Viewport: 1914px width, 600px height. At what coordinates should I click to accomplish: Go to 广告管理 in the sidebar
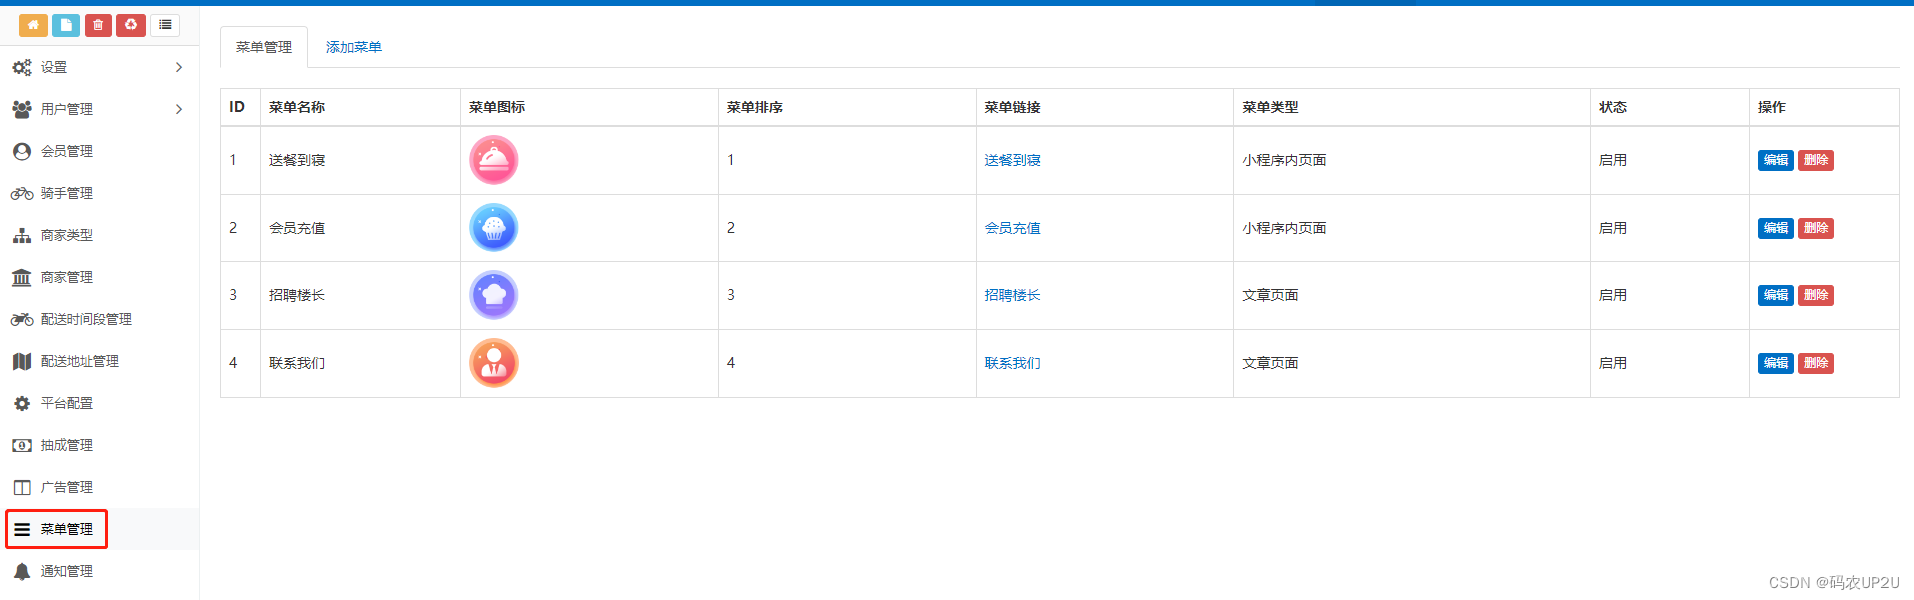pyautogui.click(x=67, y=488)
